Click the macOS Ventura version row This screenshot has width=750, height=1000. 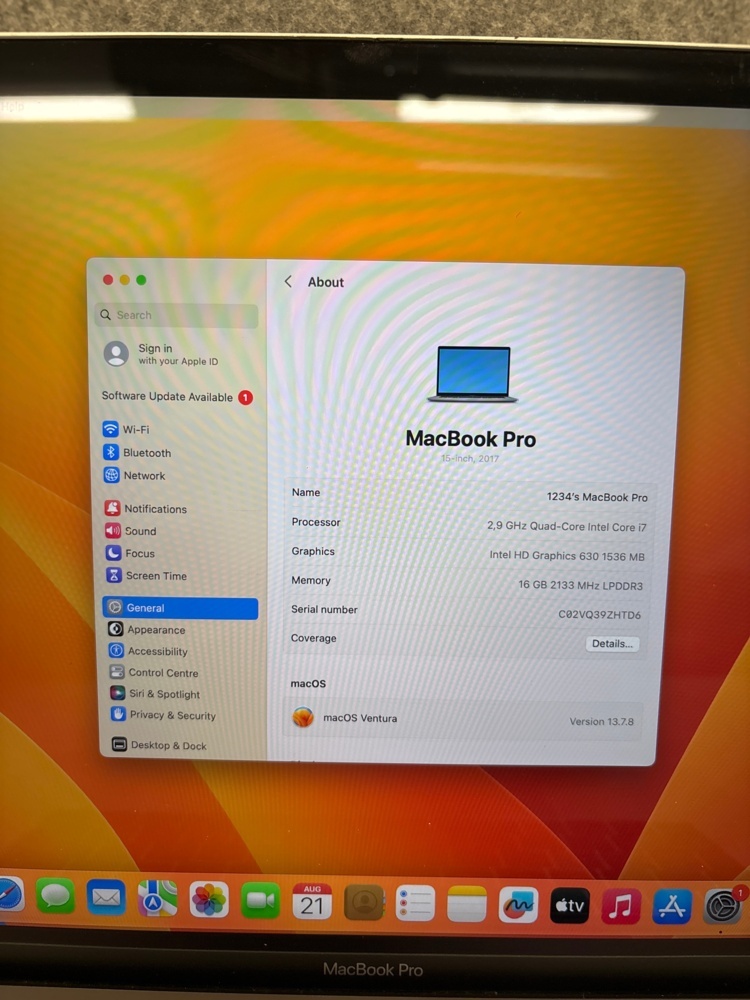[463, 719]
